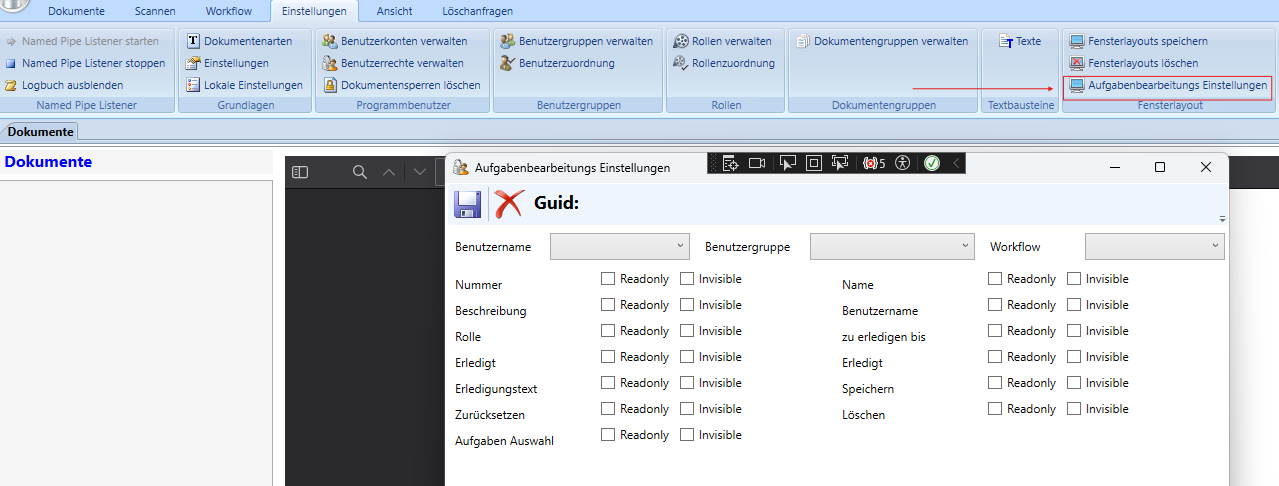Open the Benutzergruppe combo box
The height and width of the screenshot is (486, 1279).
tap(892, 246)
